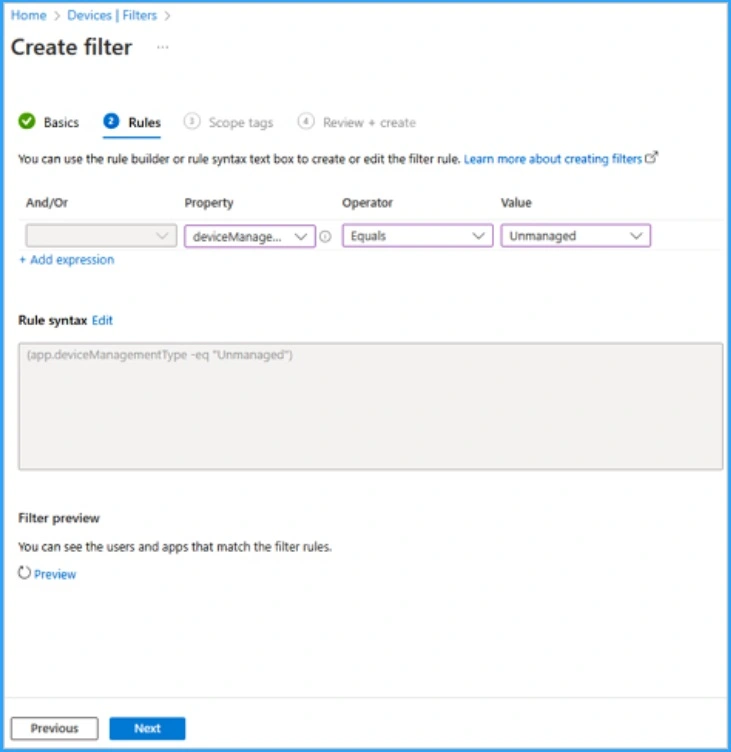Expand the Unmanaged Value dropdown

click(x=576, y=236)
